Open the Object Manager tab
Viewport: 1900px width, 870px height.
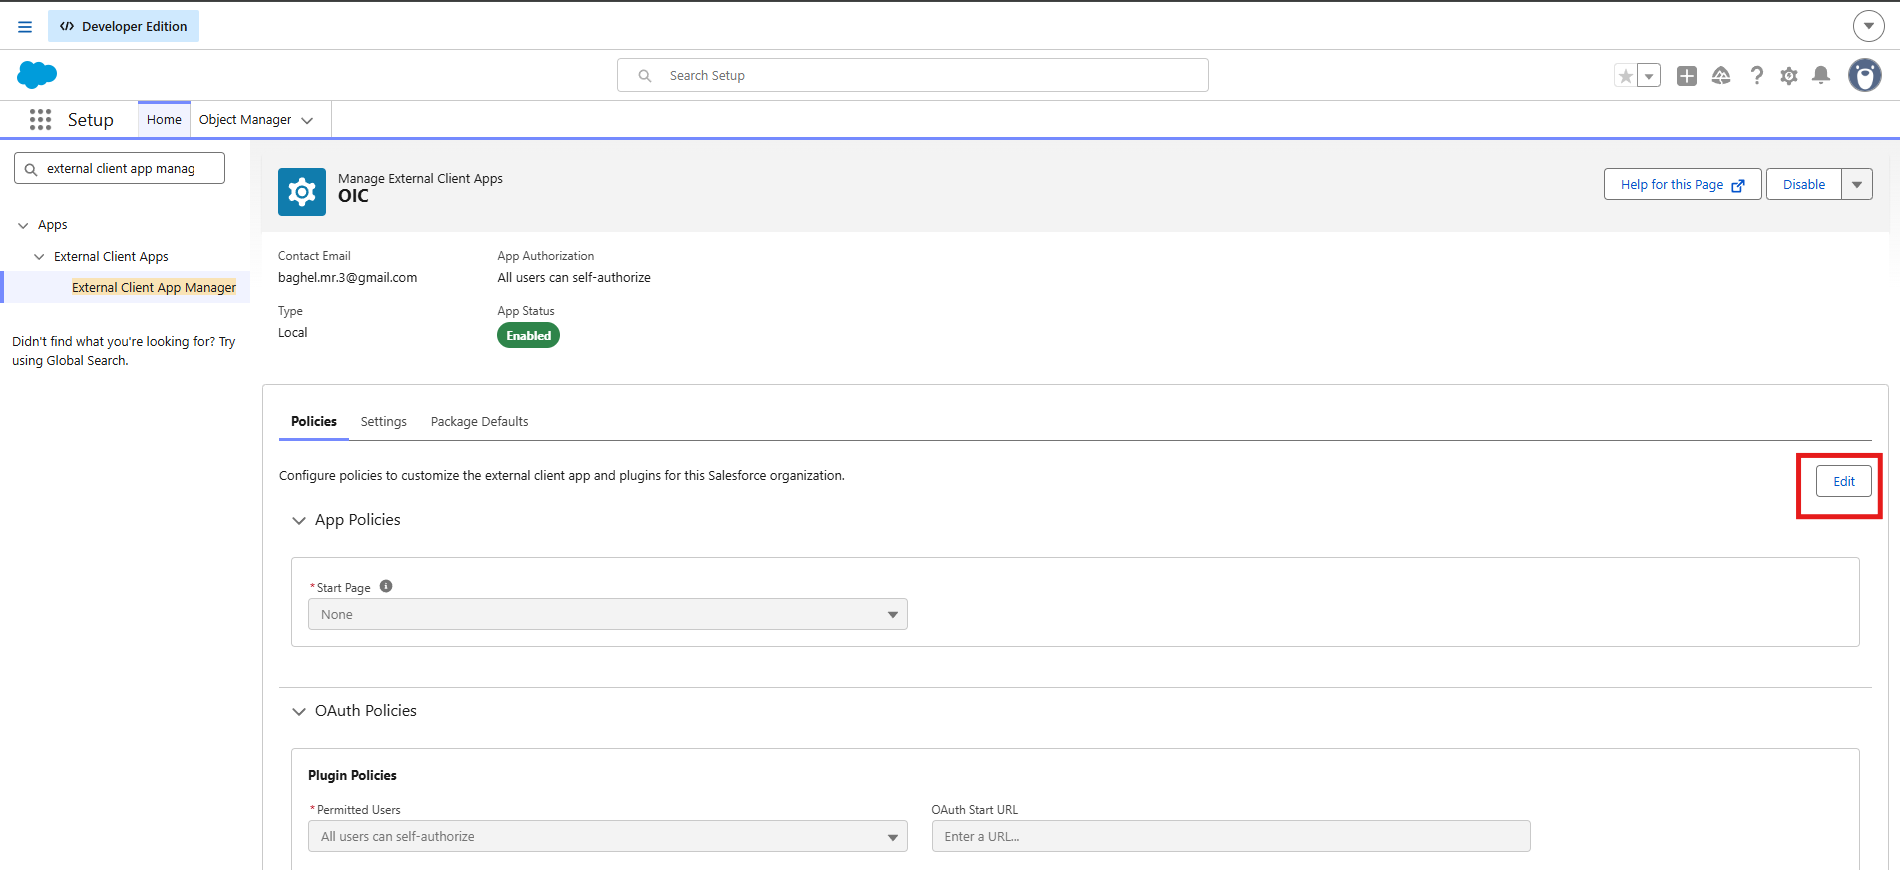click(245, 119)
